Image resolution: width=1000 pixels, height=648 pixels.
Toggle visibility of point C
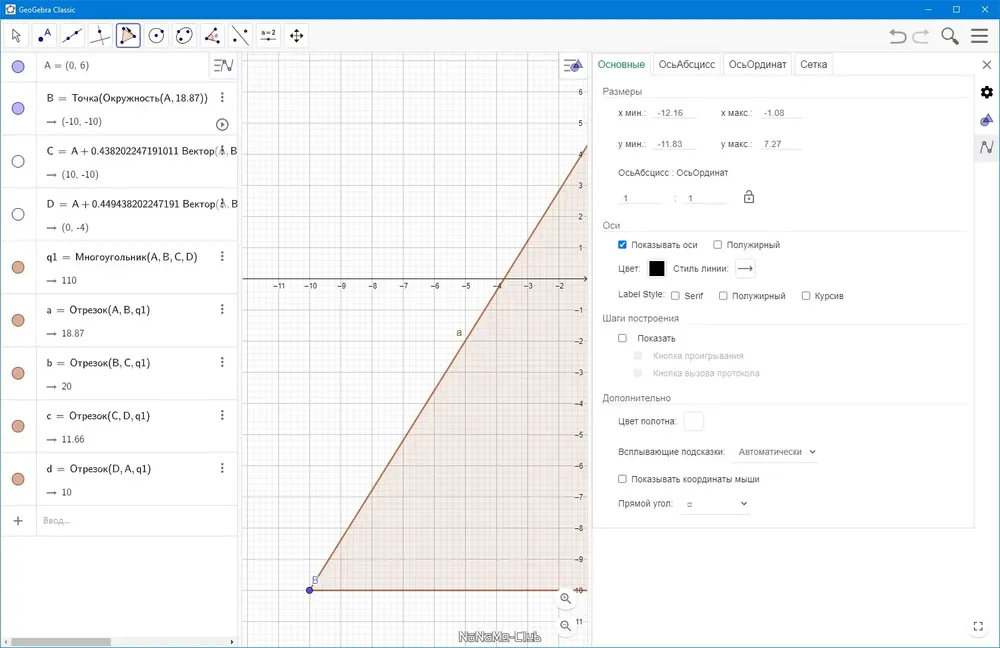(18, 161)
